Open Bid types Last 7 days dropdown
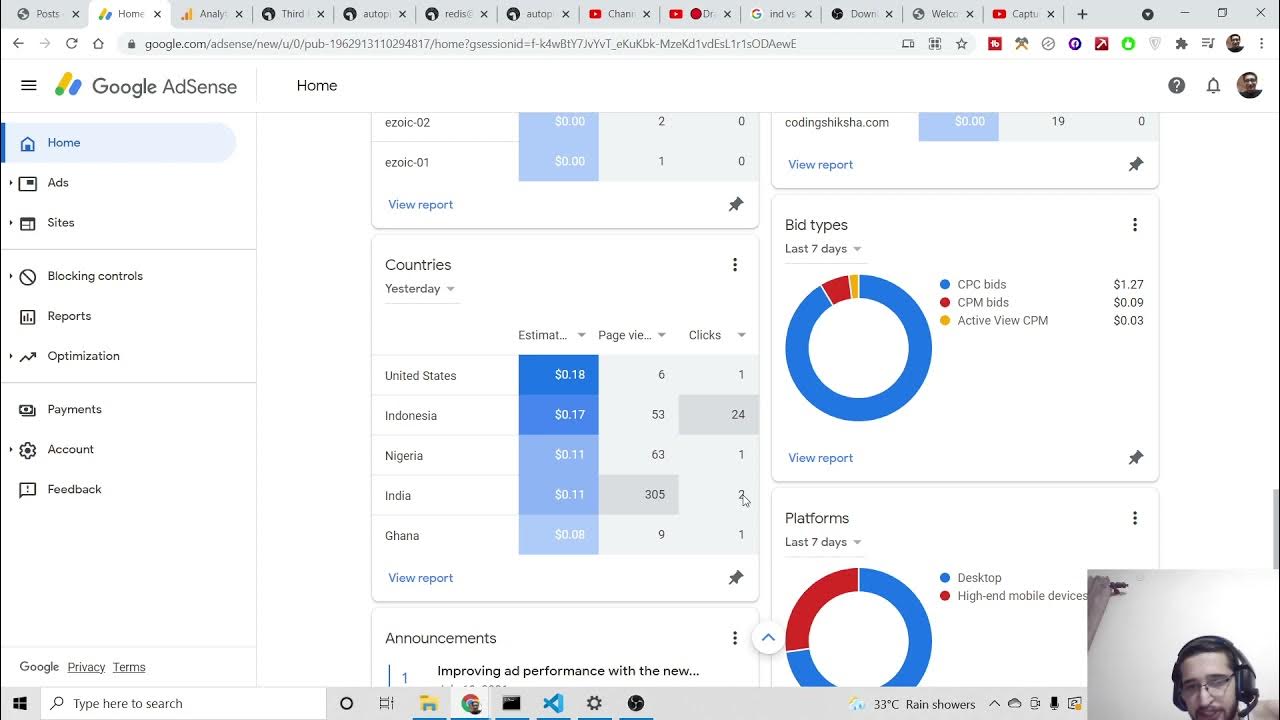Viewport: 1280px width, 720px height. click(823, 249)
